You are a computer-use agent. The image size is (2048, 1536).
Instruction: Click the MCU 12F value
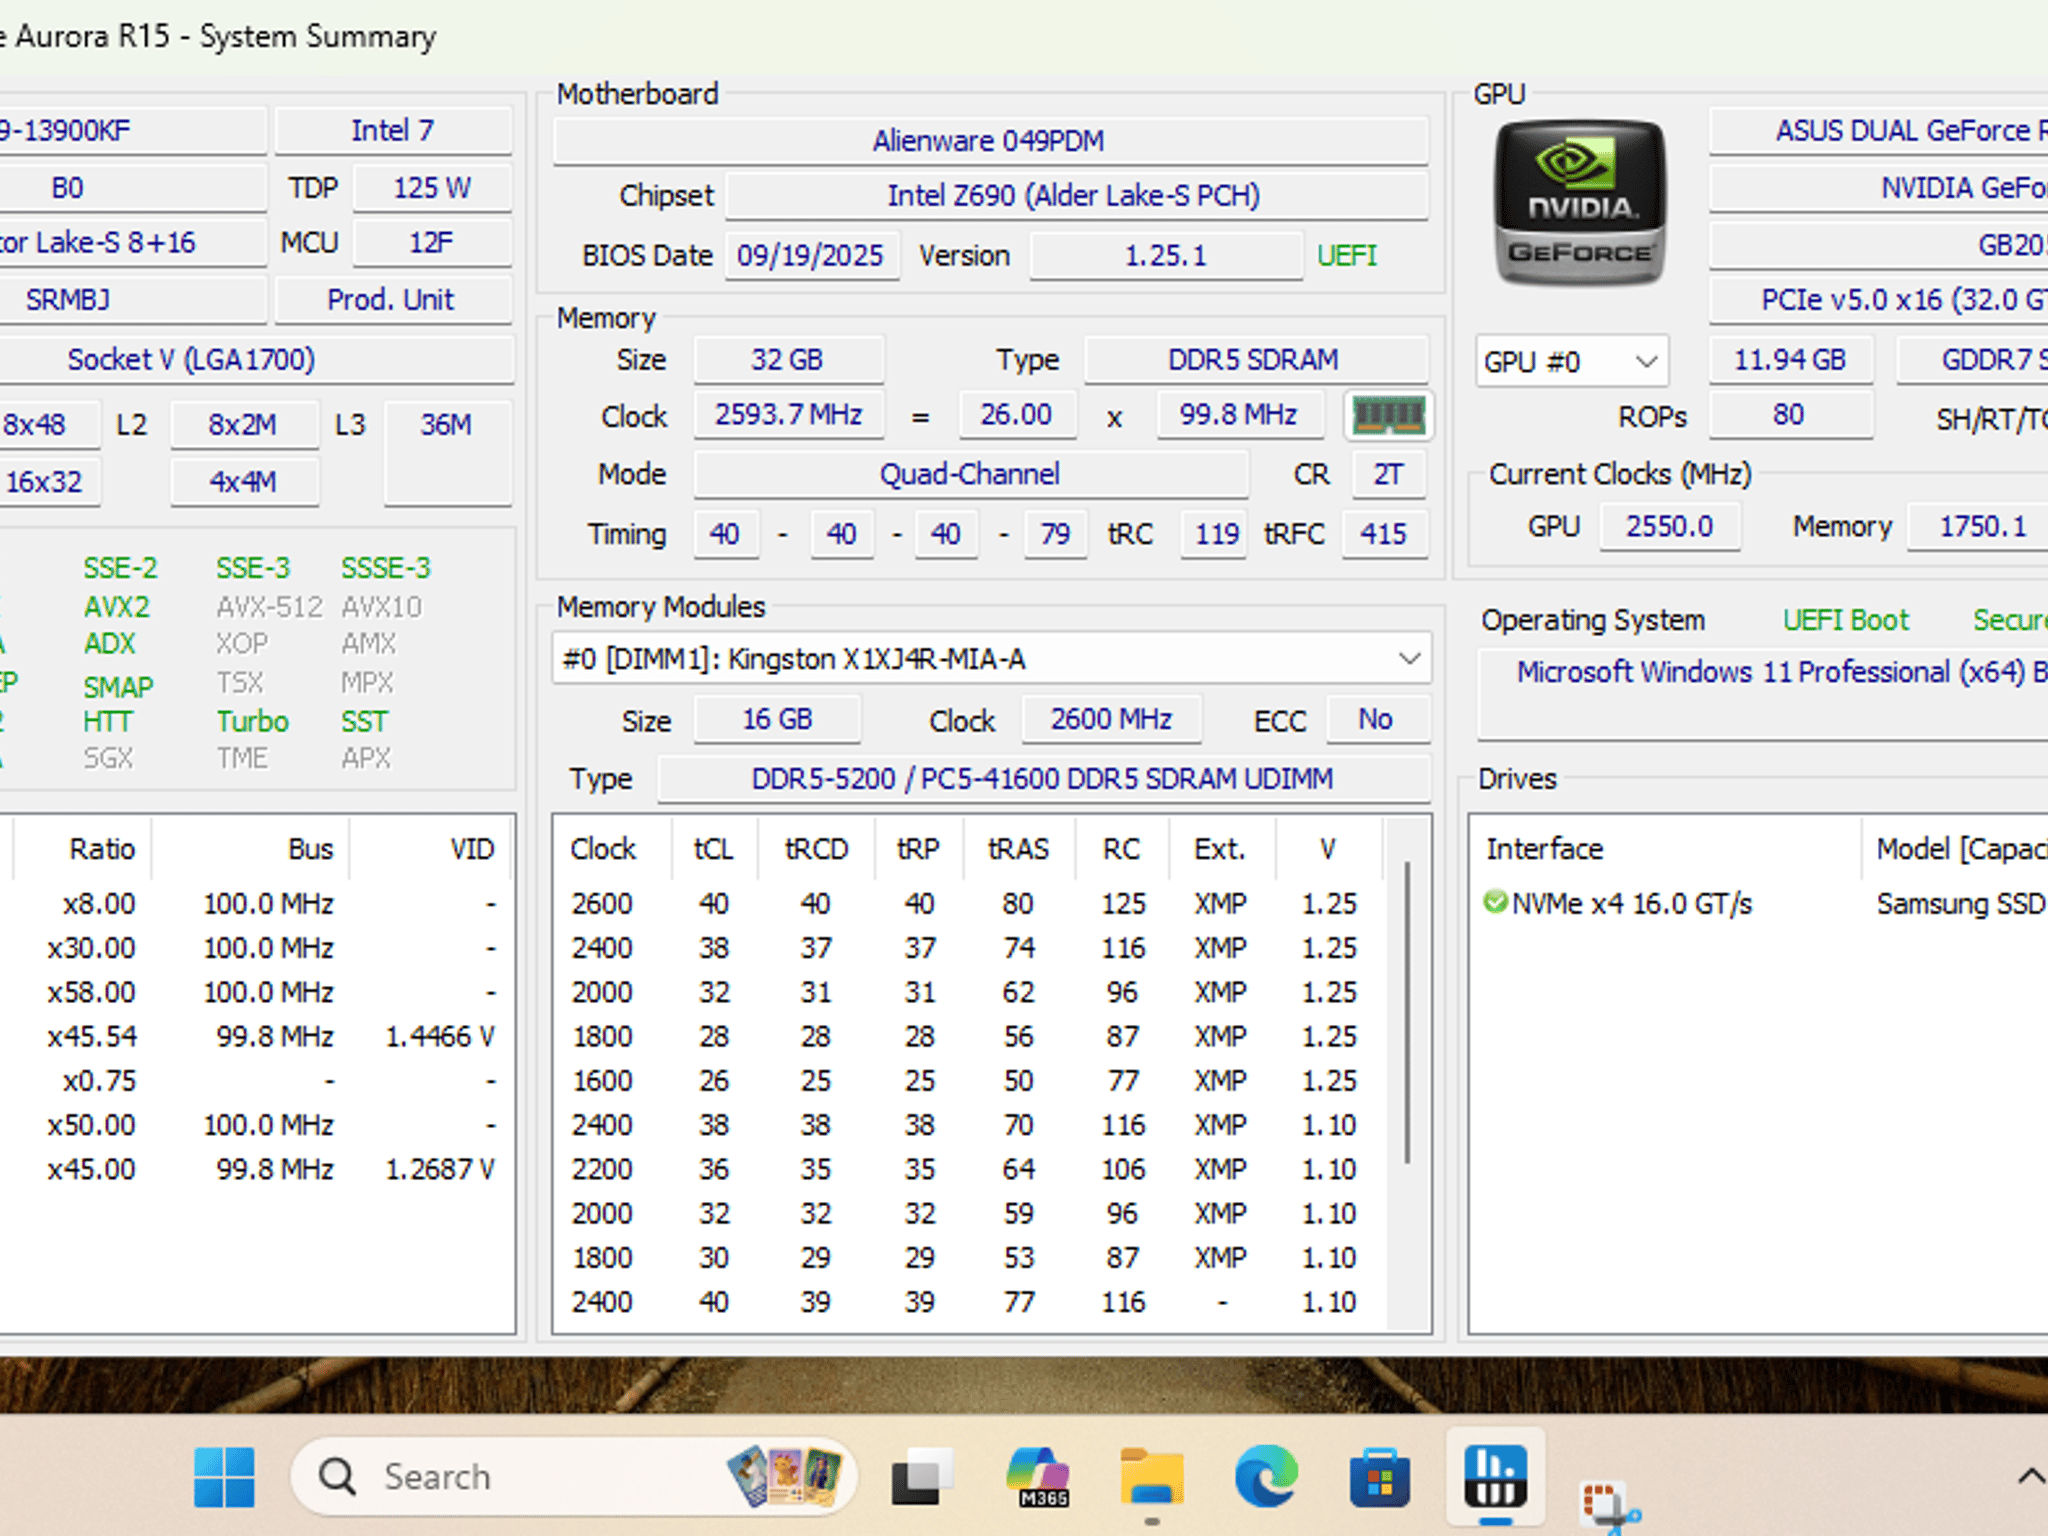tap(432, 242)
